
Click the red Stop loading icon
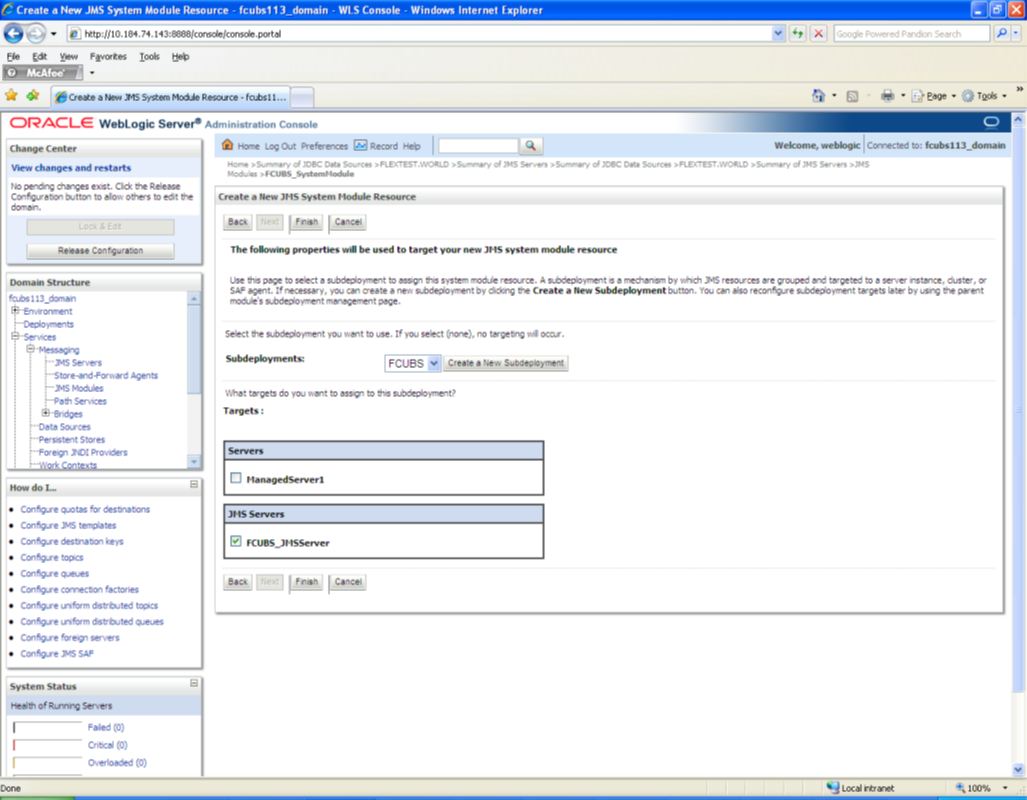tap(818, 33)
